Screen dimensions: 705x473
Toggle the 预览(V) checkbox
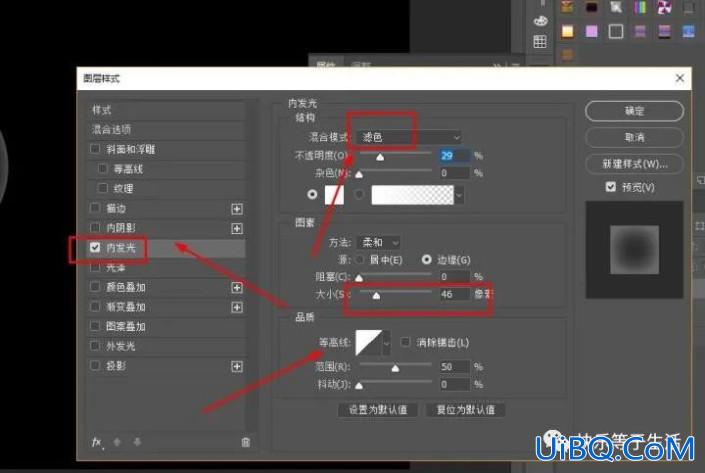[611, 187]
